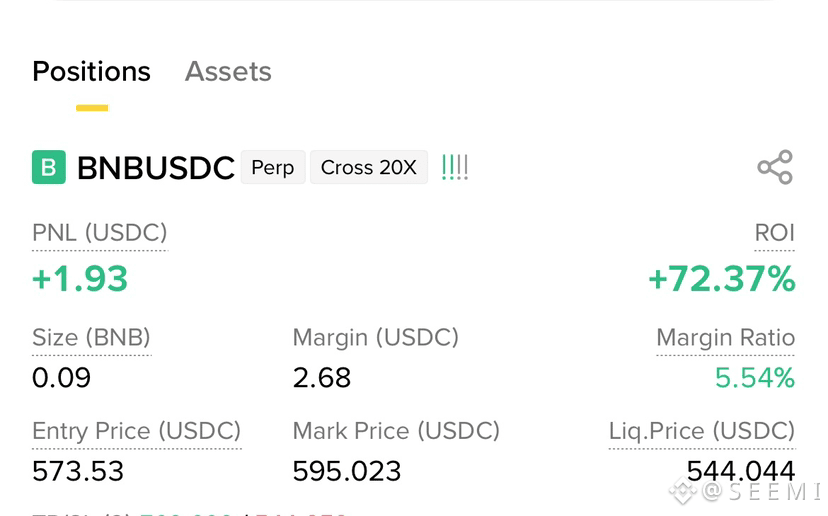
Task: Tap the Liq.Price (USDC) label
Action: (702, 431)
